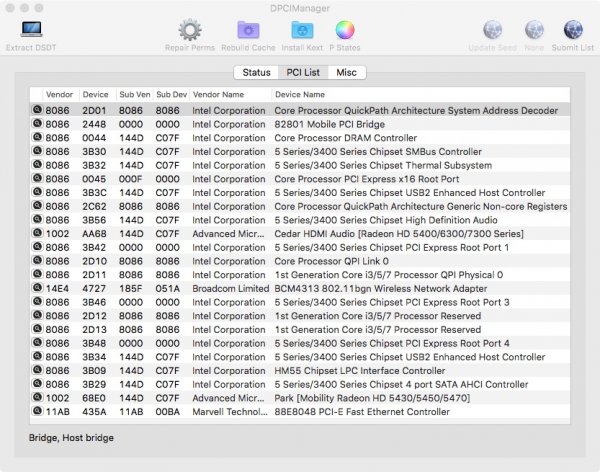The width and height of the screenshot is (600, 472).
Task: Select '5 Series/3400 Series Chipset SMBus Controller' text
Action: tap(378, 152)
